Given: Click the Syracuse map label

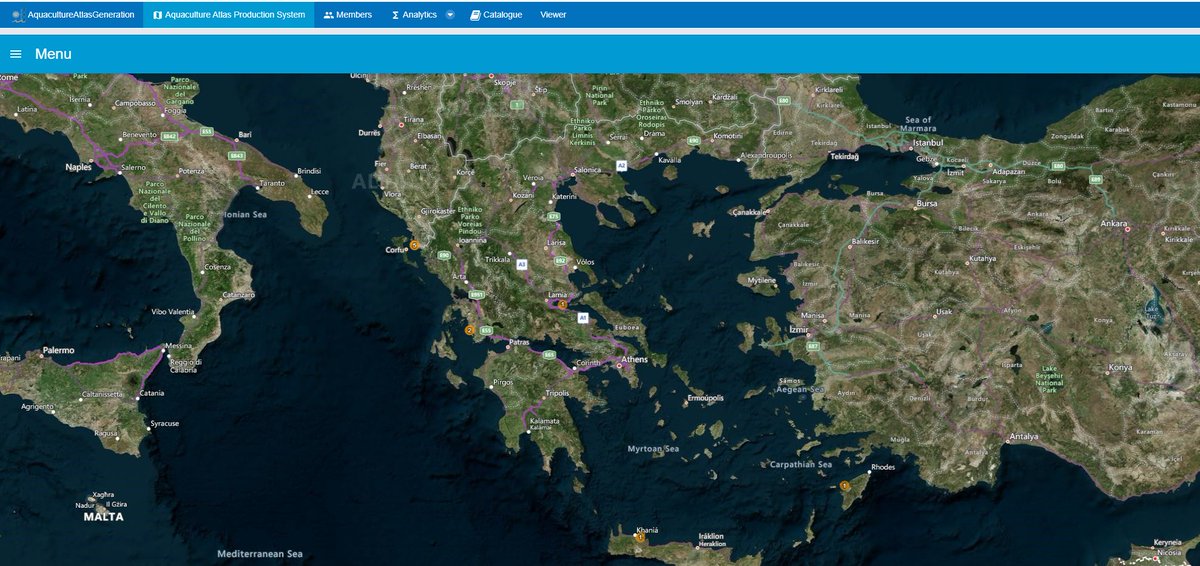Looking at the screenshot, I should [164, 423].
